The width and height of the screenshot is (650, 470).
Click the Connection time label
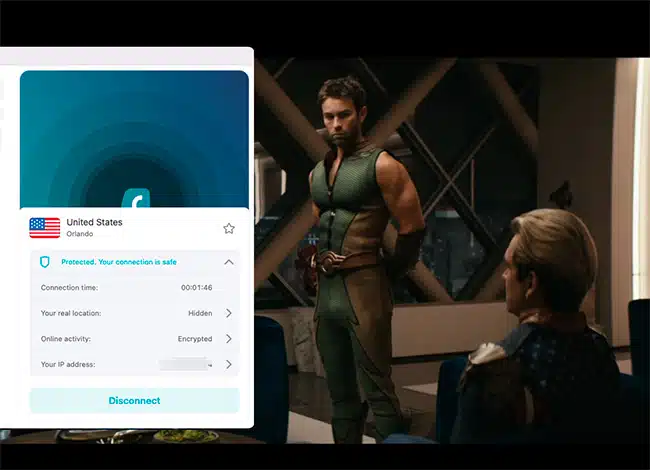(69, 287)
